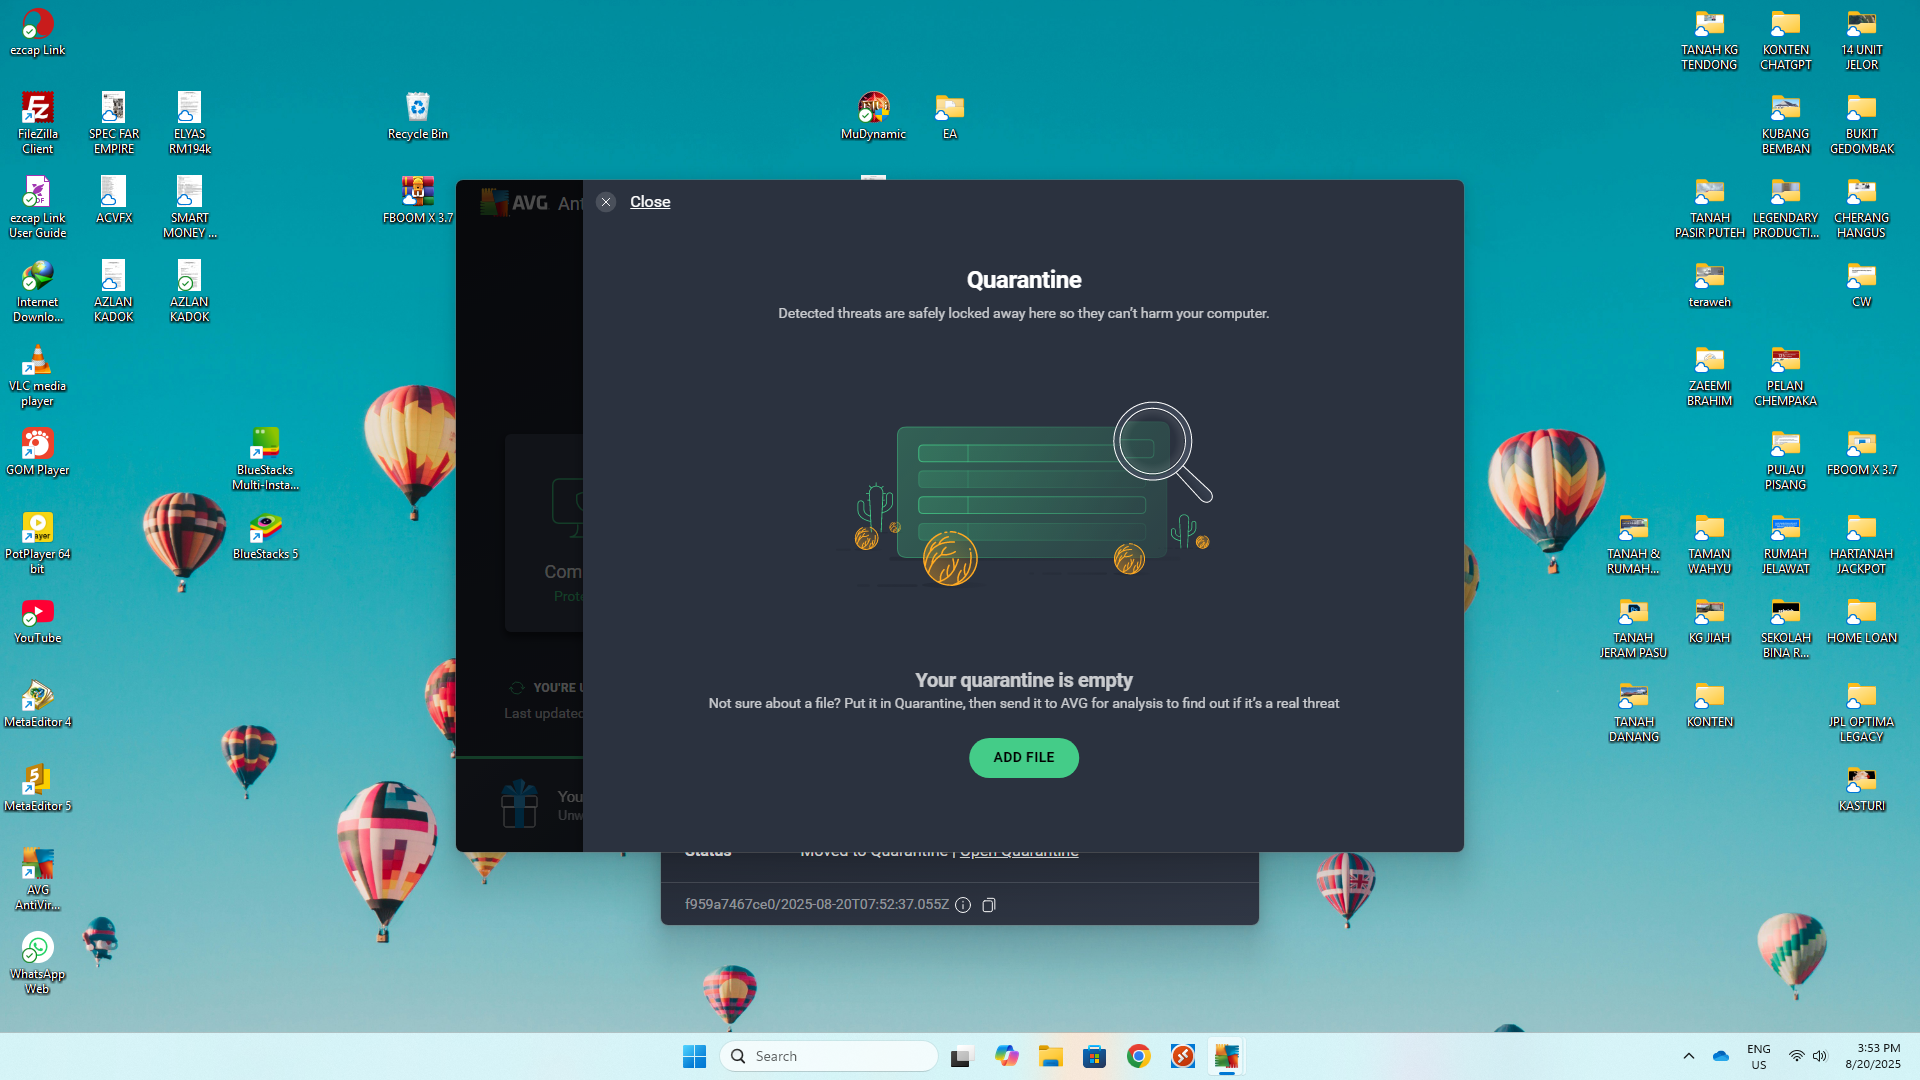Select the Recycle Bin icon

[417, 108]
